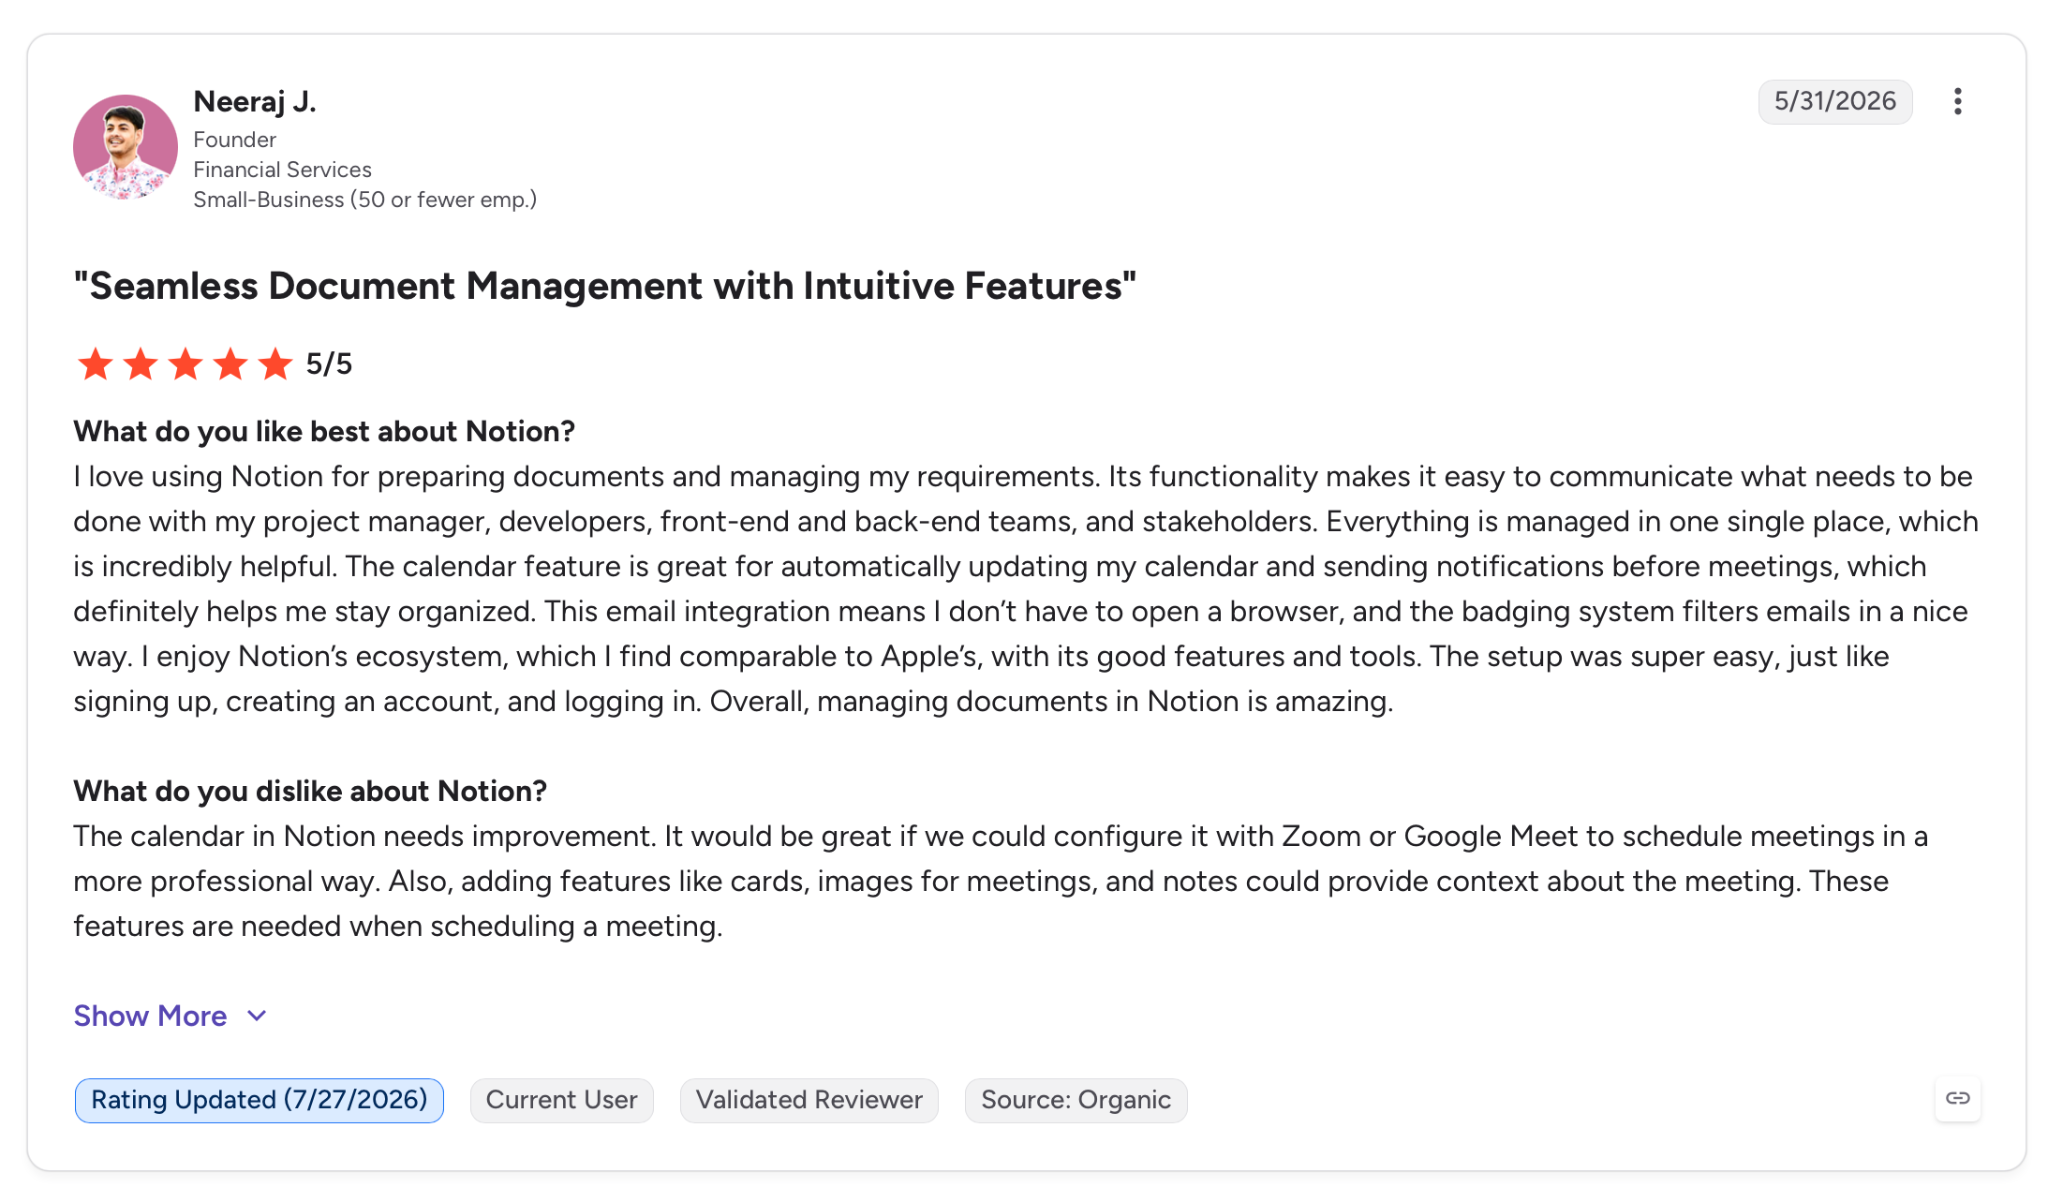Click the fifth rating star
The width and height of the screenshot is (2048, 1192).
[x=275, y=364]
